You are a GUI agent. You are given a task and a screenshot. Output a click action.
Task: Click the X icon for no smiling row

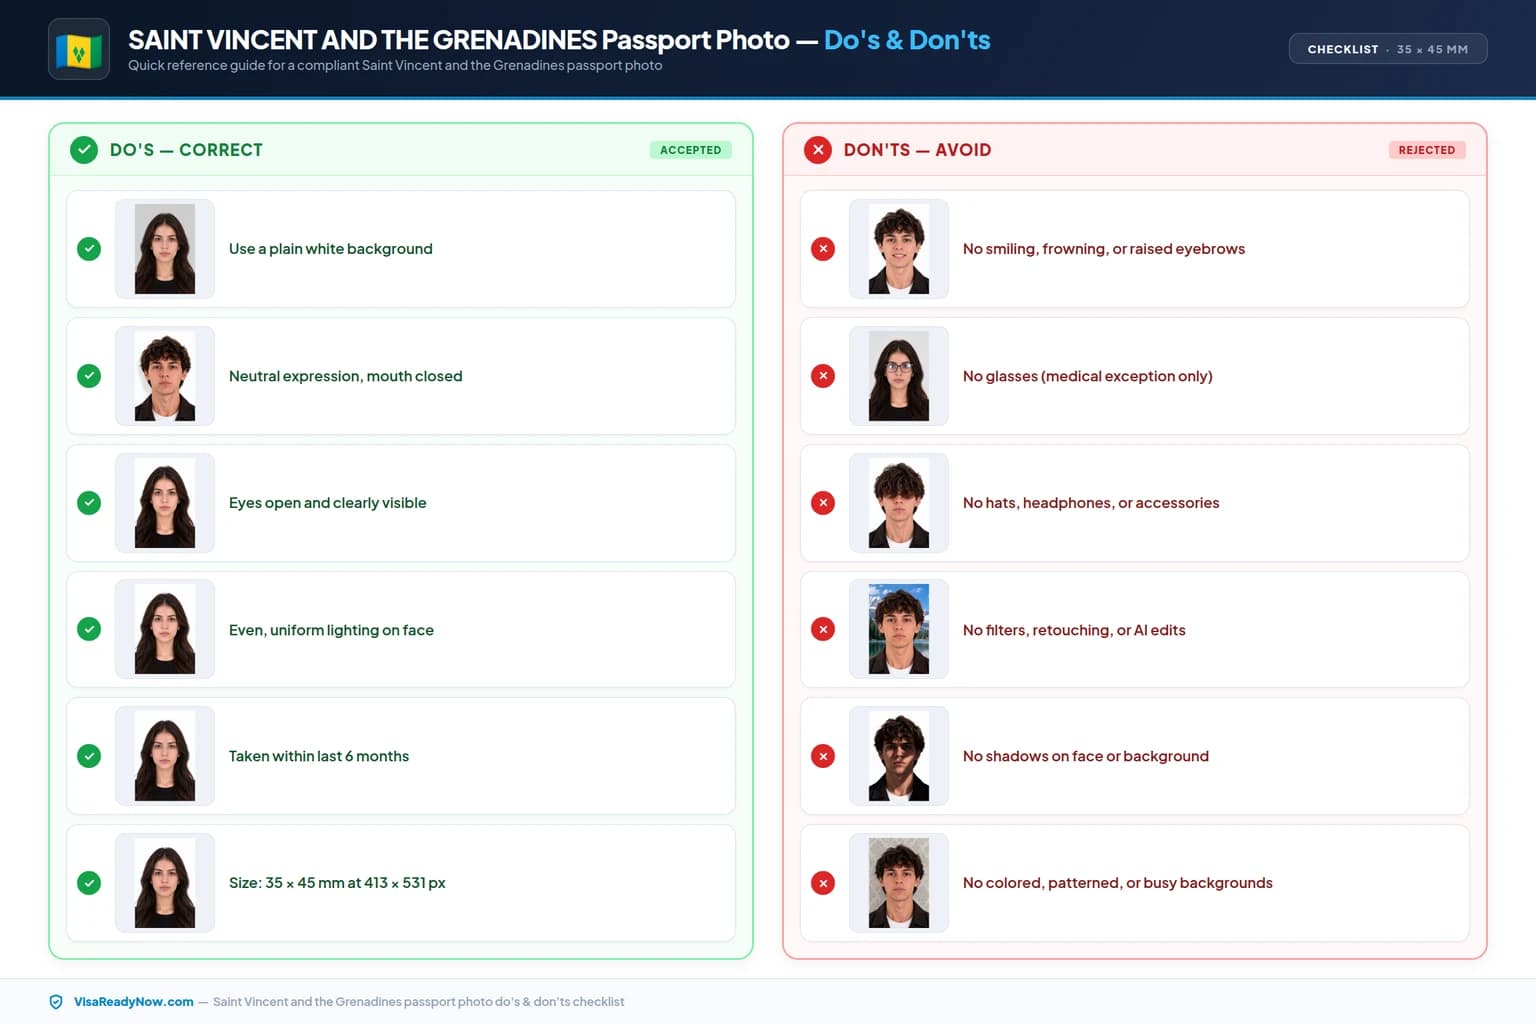pyautogui.click(x=823, y=249)
